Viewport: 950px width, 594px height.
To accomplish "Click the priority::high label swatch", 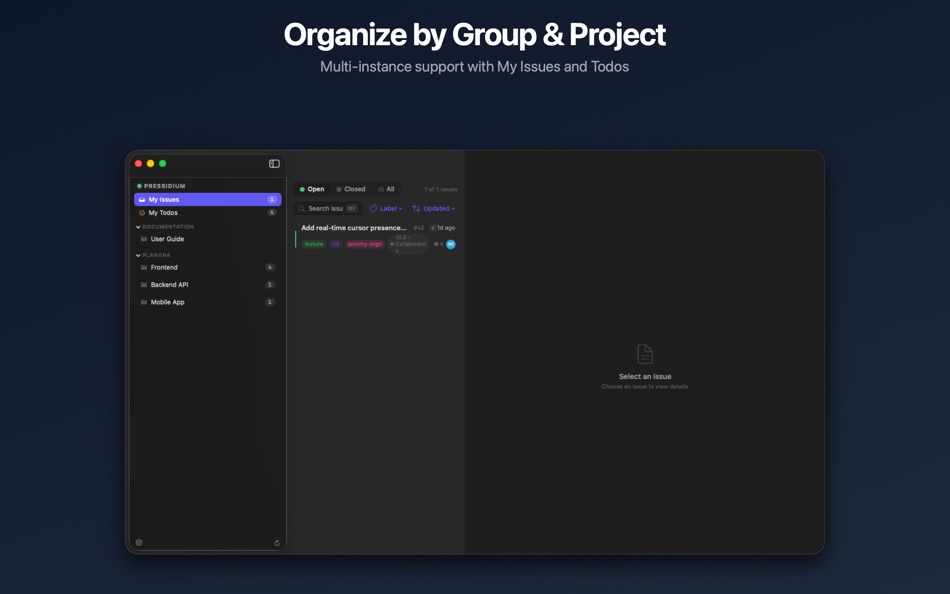I will 364,243.
